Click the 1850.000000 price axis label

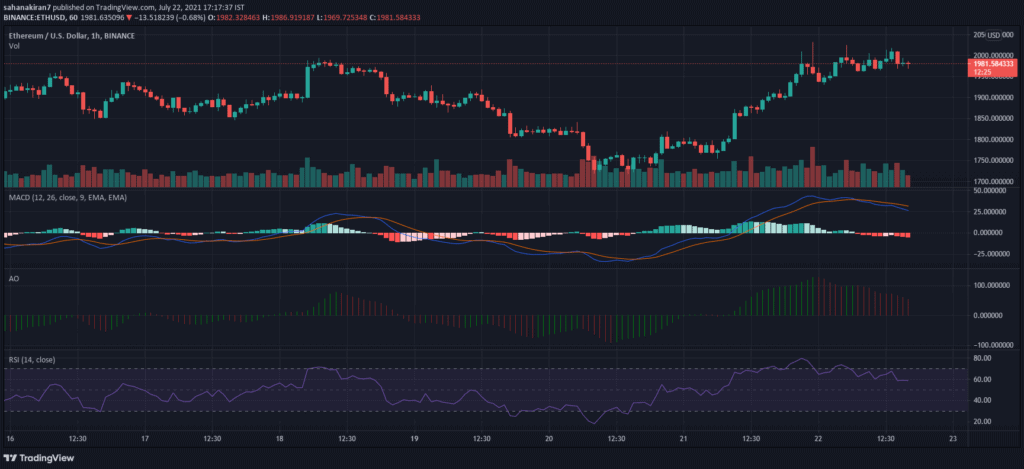pos(994,118)
